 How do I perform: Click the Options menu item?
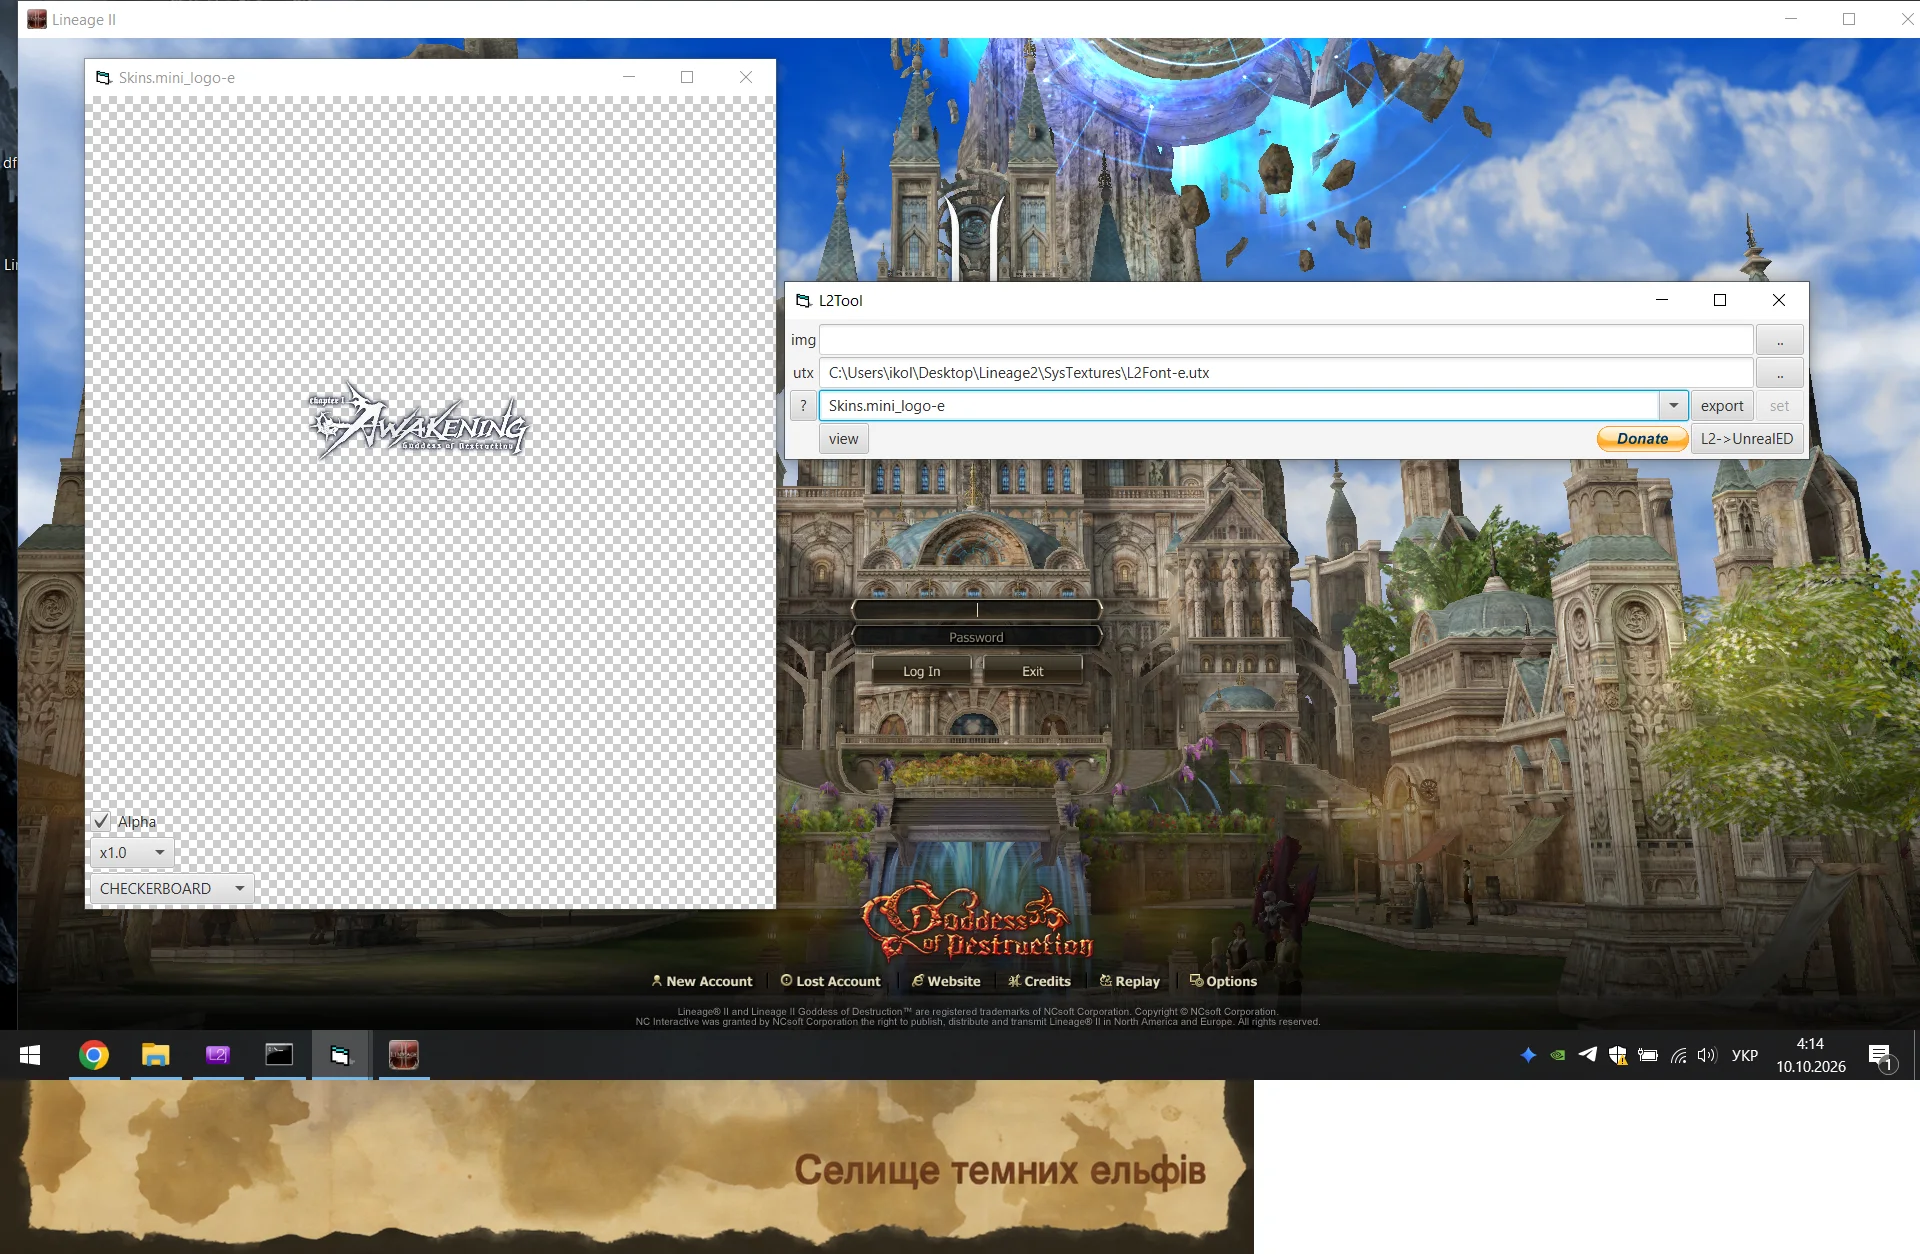(x=1223, y=981)
